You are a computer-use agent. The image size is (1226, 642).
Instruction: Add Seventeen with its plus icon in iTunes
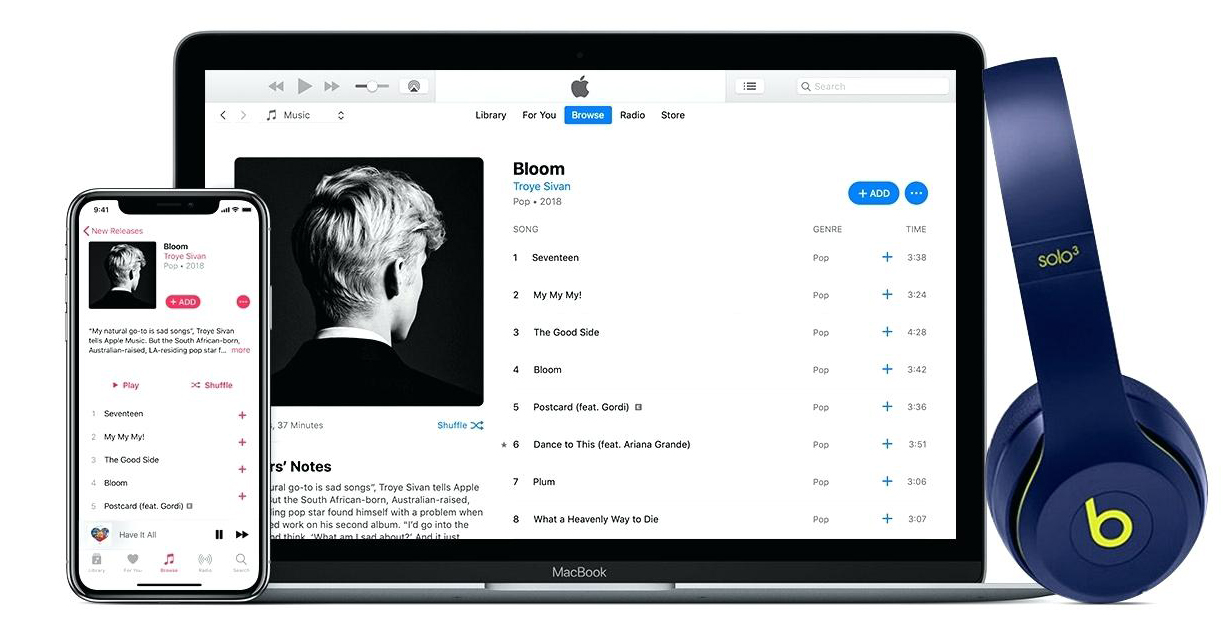coord(887,257)
